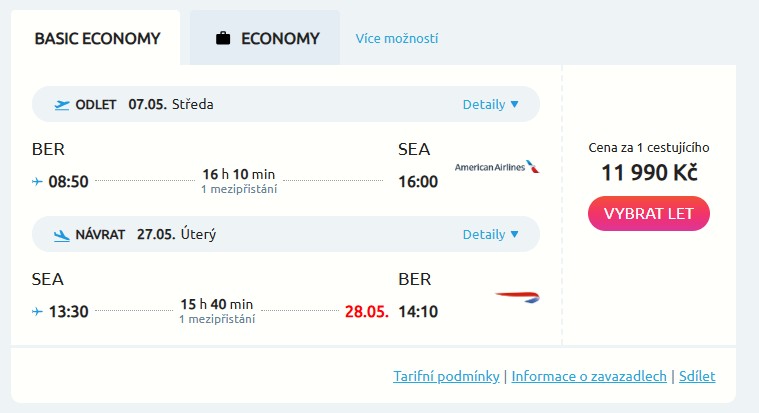Open the Více možností link
This screenshot has height=413, width=759.
point(397,39)
